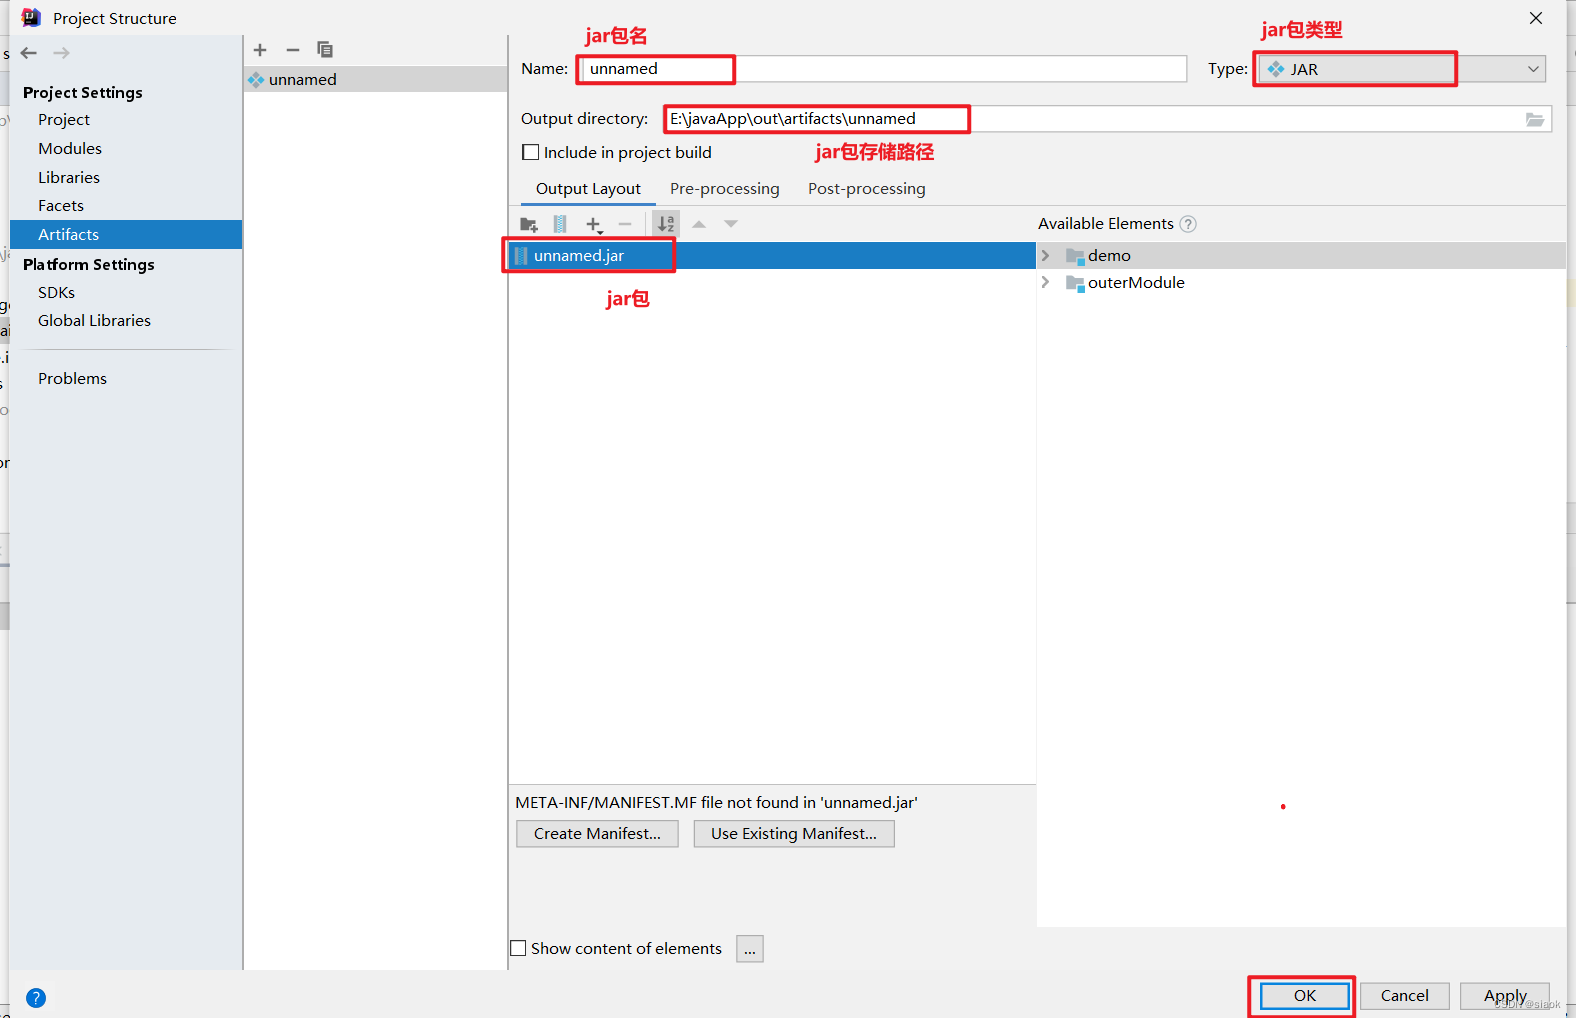This screenshot has width=1576, height=1018.
Task: Select Artifacts in the sidebar
Action: (126, 235)
